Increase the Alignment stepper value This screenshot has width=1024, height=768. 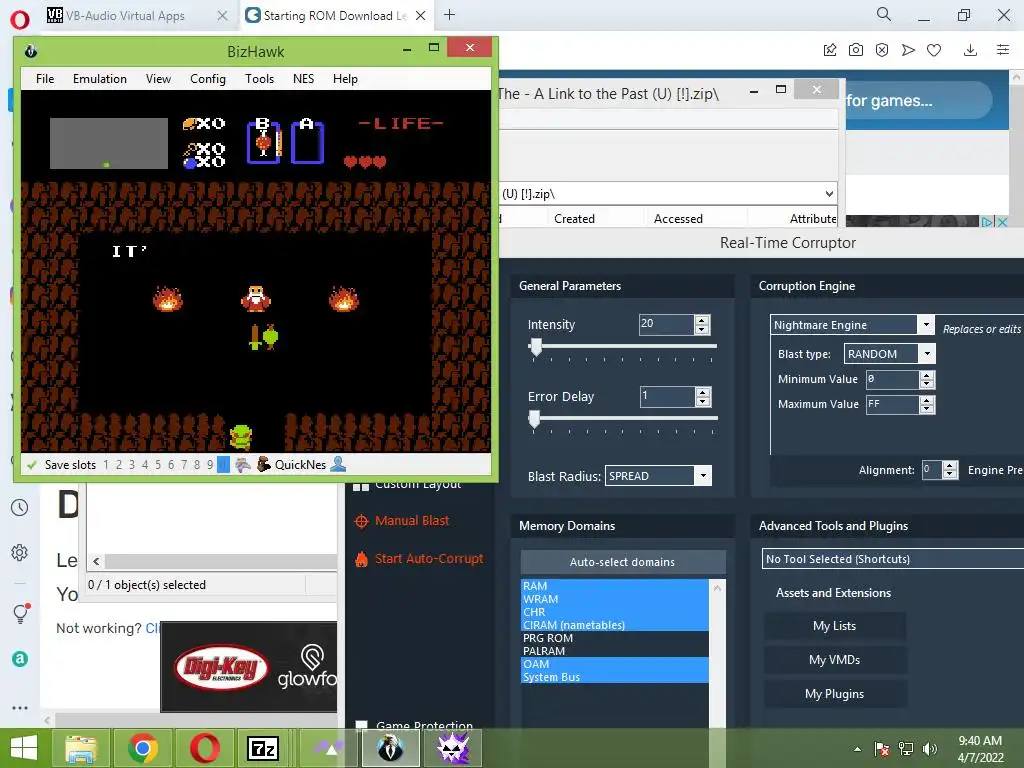click(x=951, y=466)
